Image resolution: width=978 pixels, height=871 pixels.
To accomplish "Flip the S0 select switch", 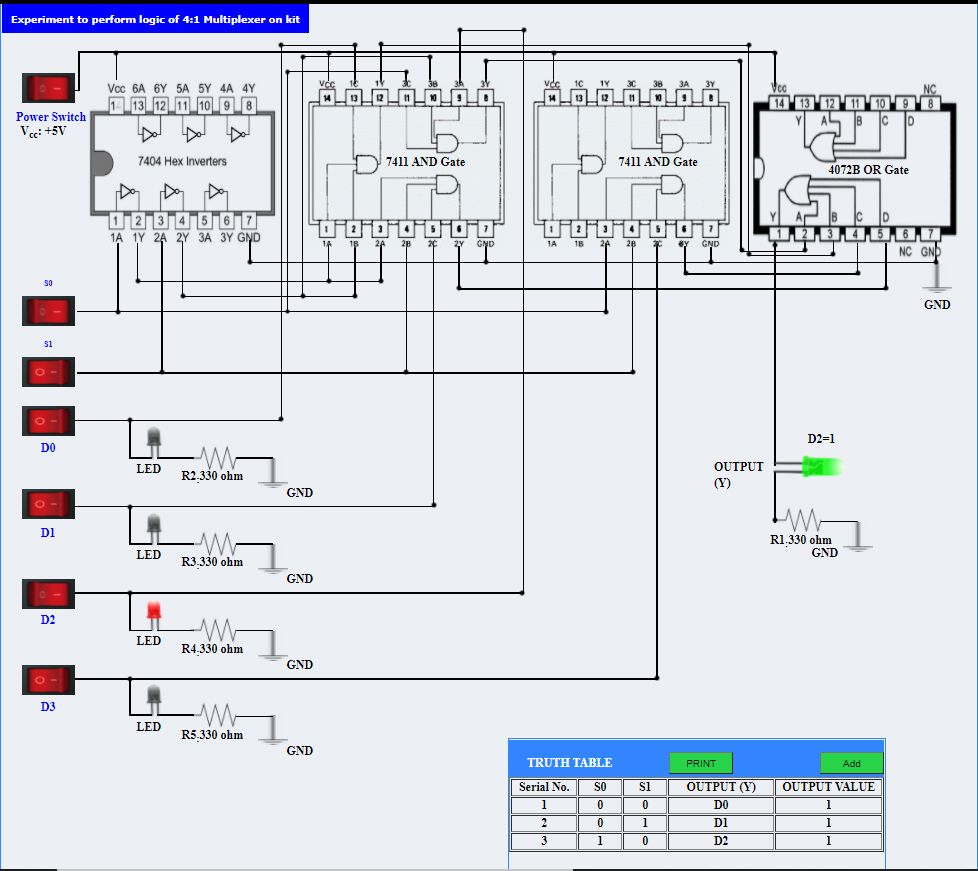I will pyautogui.click(x=47, y=310).
